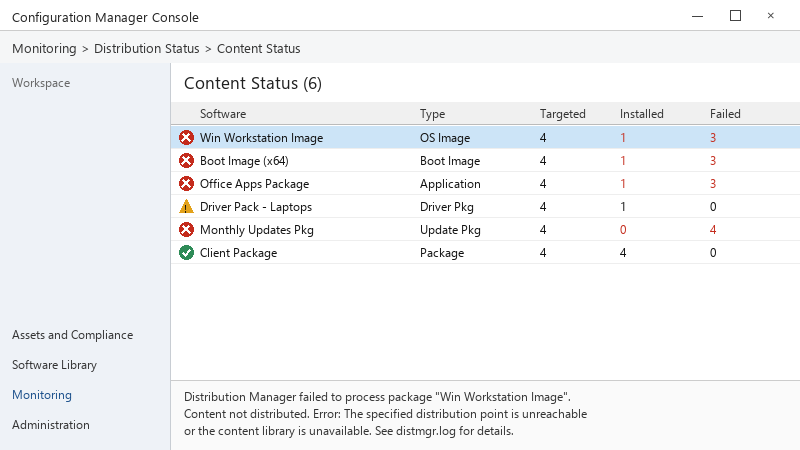
Task: Select the Client Package row
Action: 485,253
